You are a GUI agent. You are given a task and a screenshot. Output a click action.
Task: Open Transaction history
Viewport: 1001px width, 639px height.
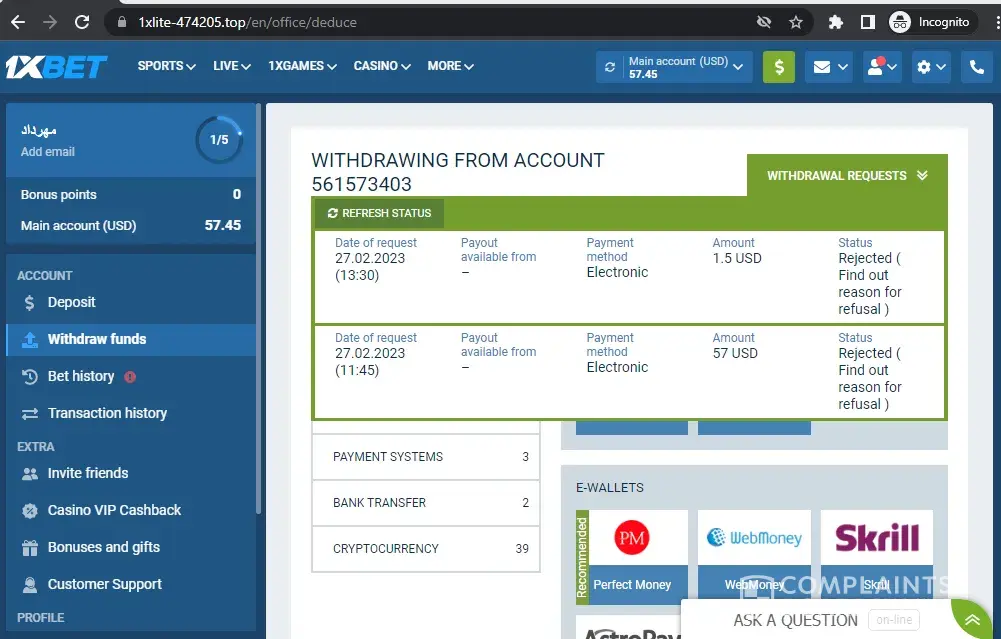(x=131, y=413)
